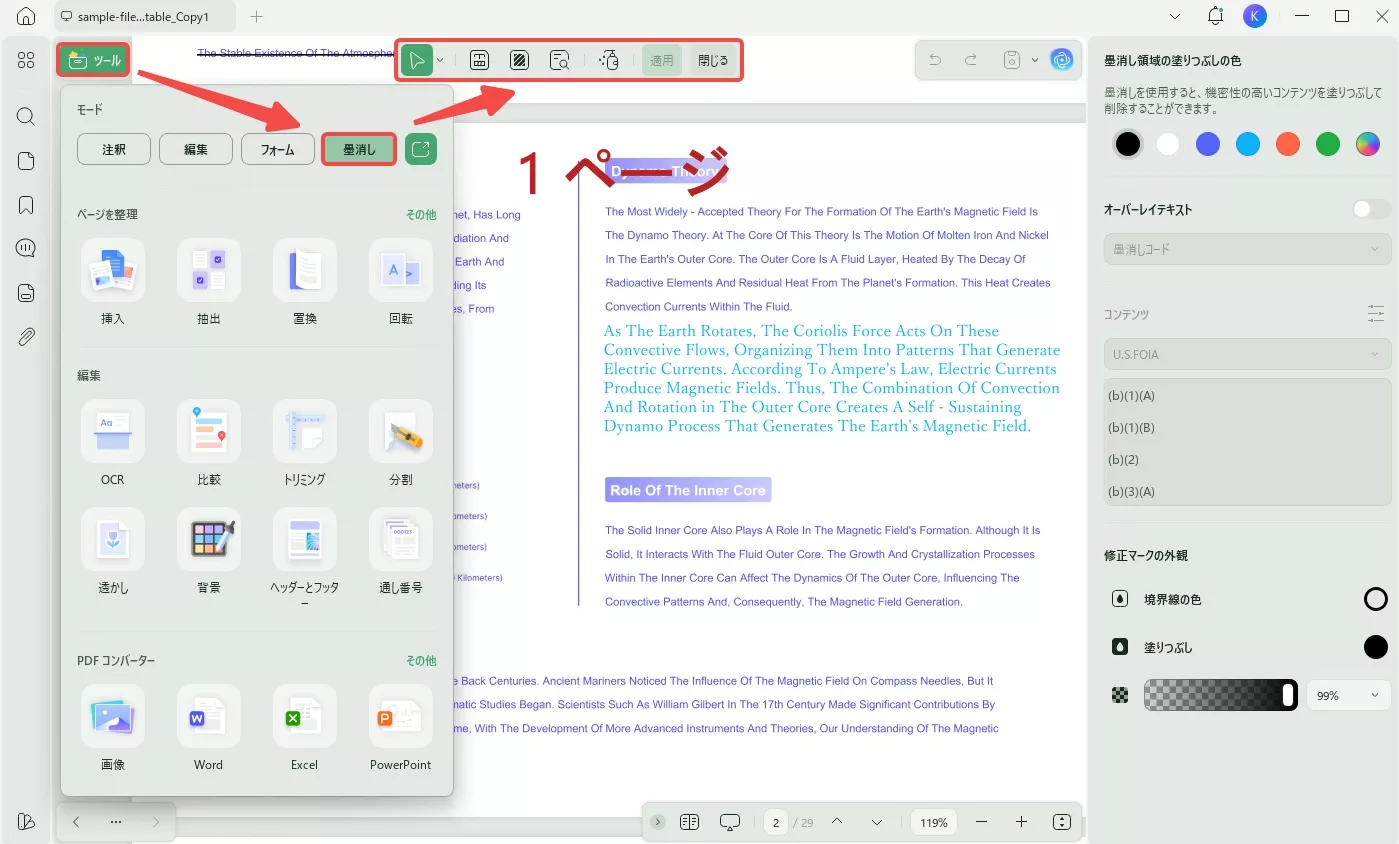1399x844 pixels.
Task: Switch to 編集 edit mode
Action: 196,149
